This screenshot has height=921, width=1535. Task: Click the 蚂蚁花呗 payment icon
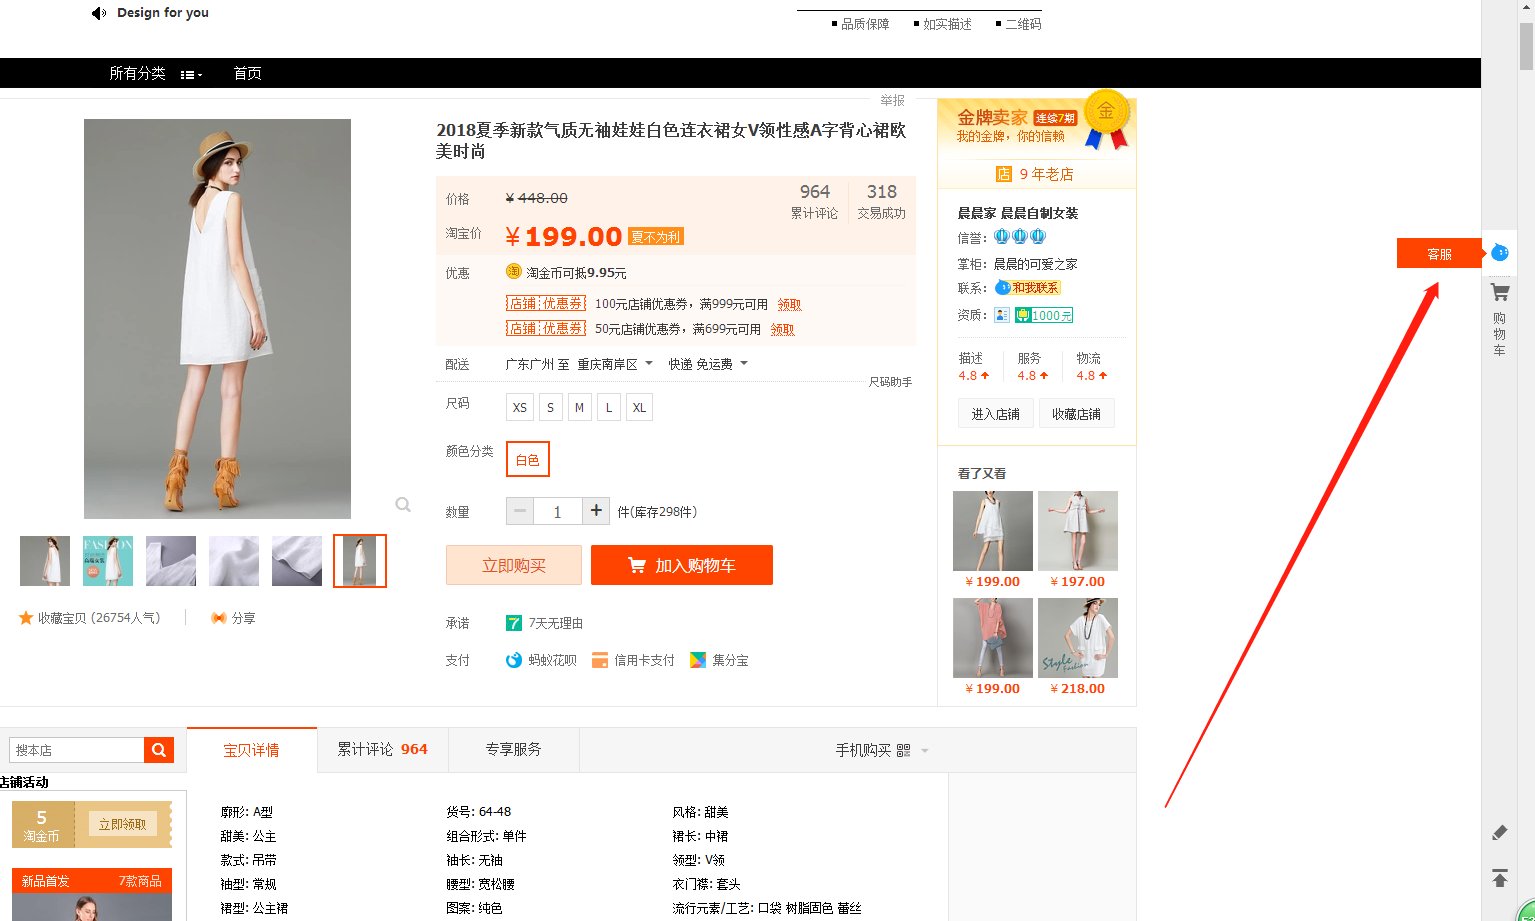click(x=513, y=659)
